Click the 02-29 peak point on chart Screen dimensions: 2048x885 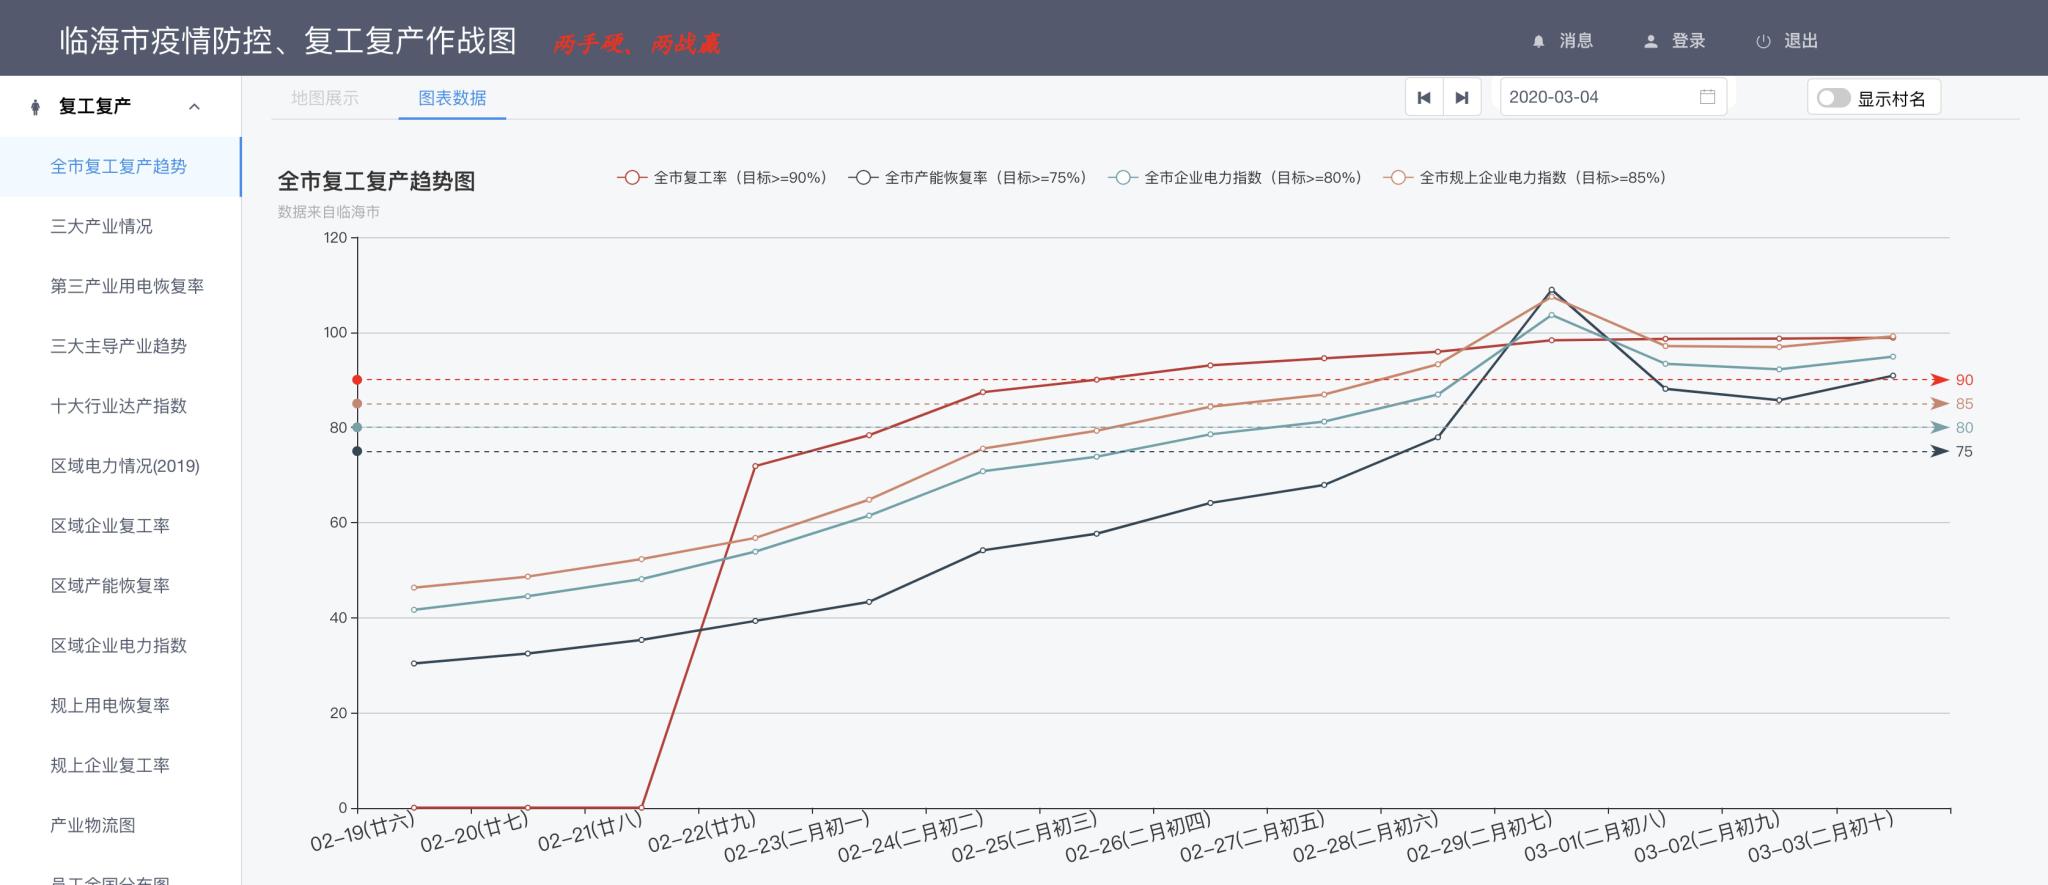[x=1551, y=290]
